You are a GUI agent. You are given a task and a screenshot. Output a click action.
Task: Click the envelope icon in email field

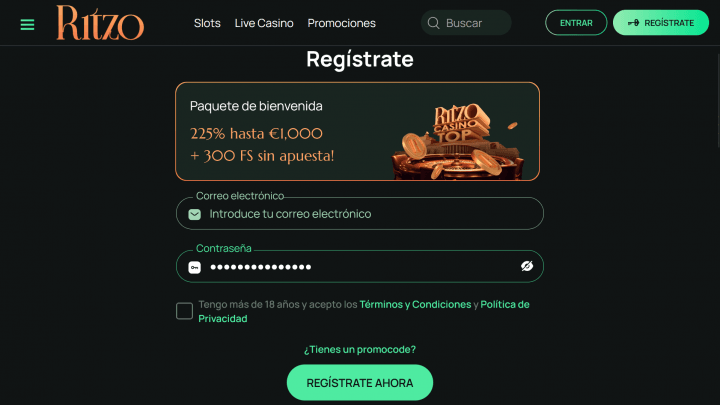point(195,214)
